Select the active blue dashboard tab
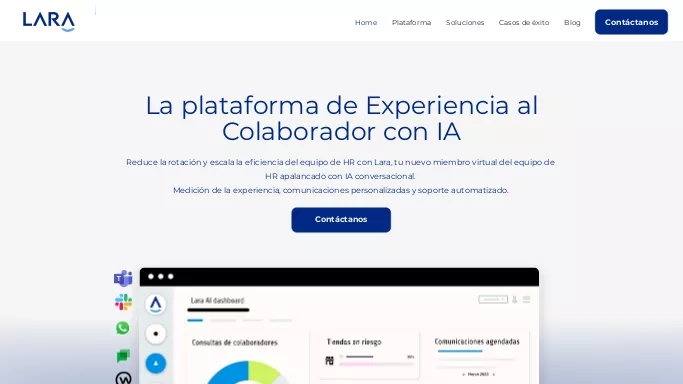This screenshot has height=384, width=683. [195, 320]
